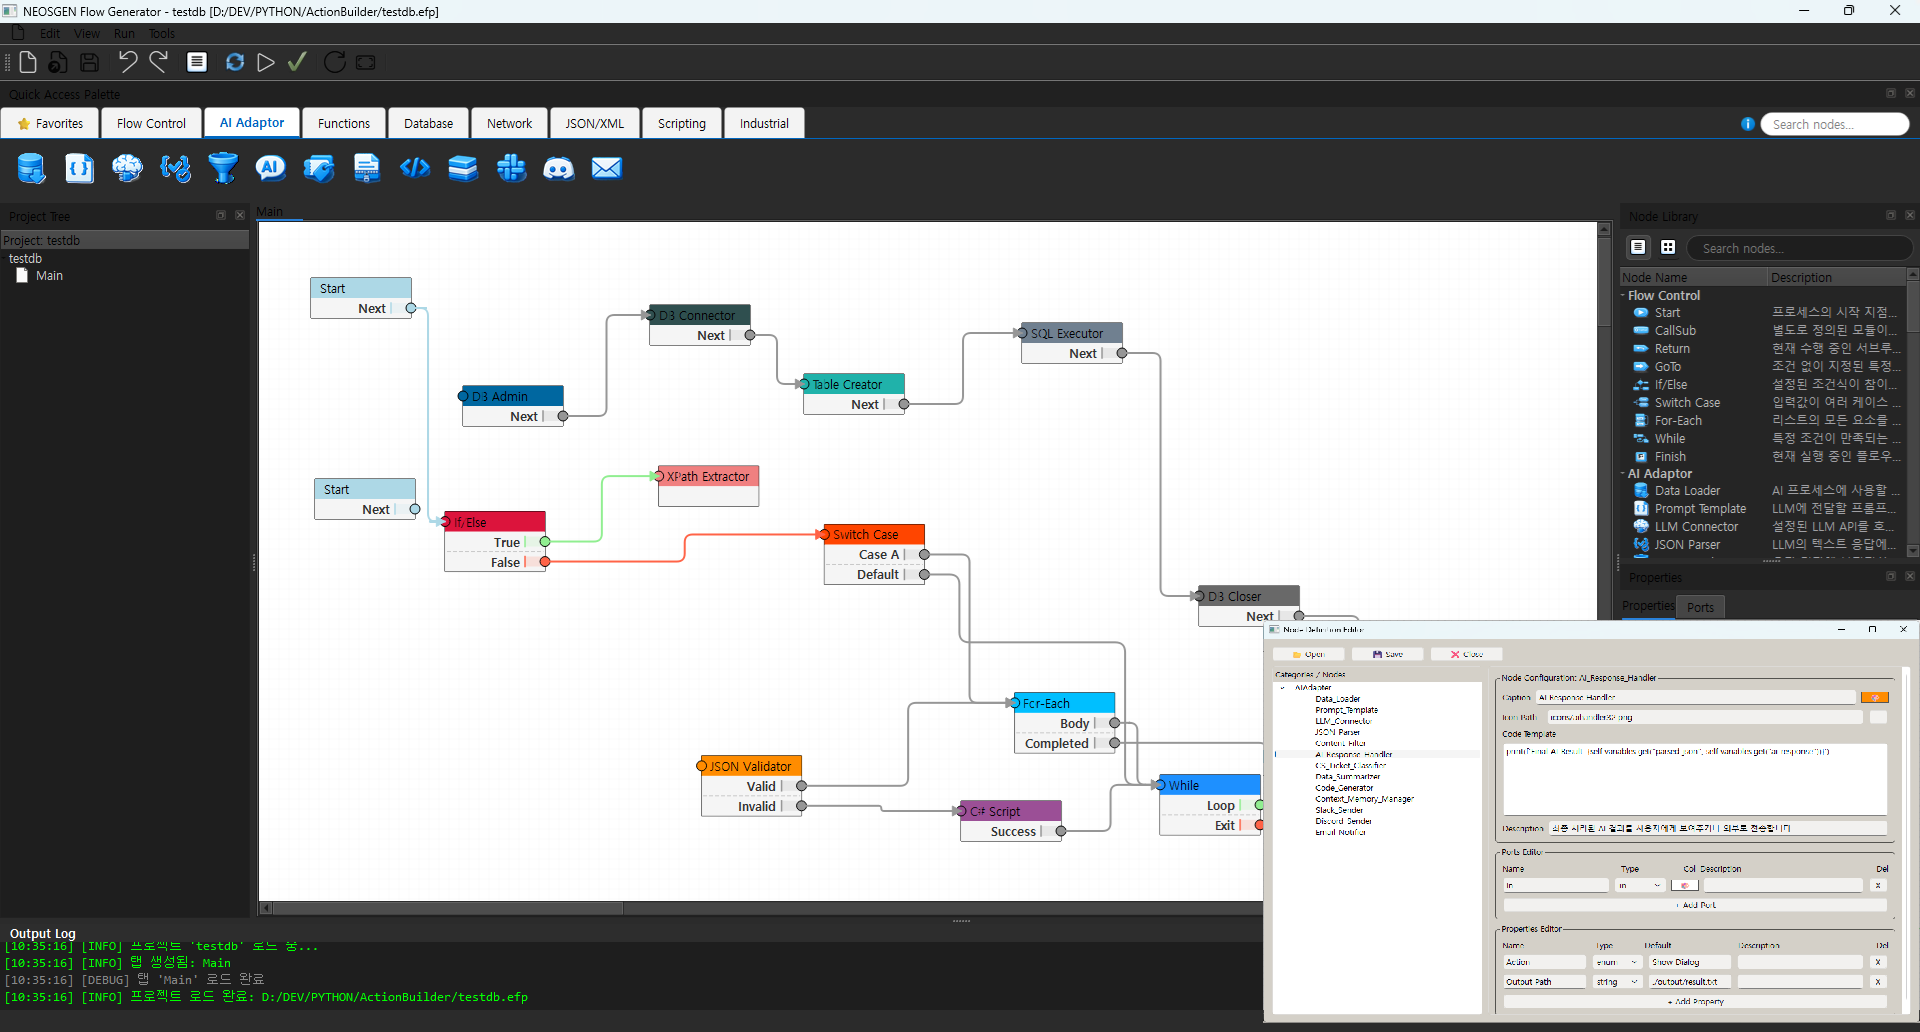Click inside the Search nodes field
1920x1032 pixels.
[x=1835, y=123]
